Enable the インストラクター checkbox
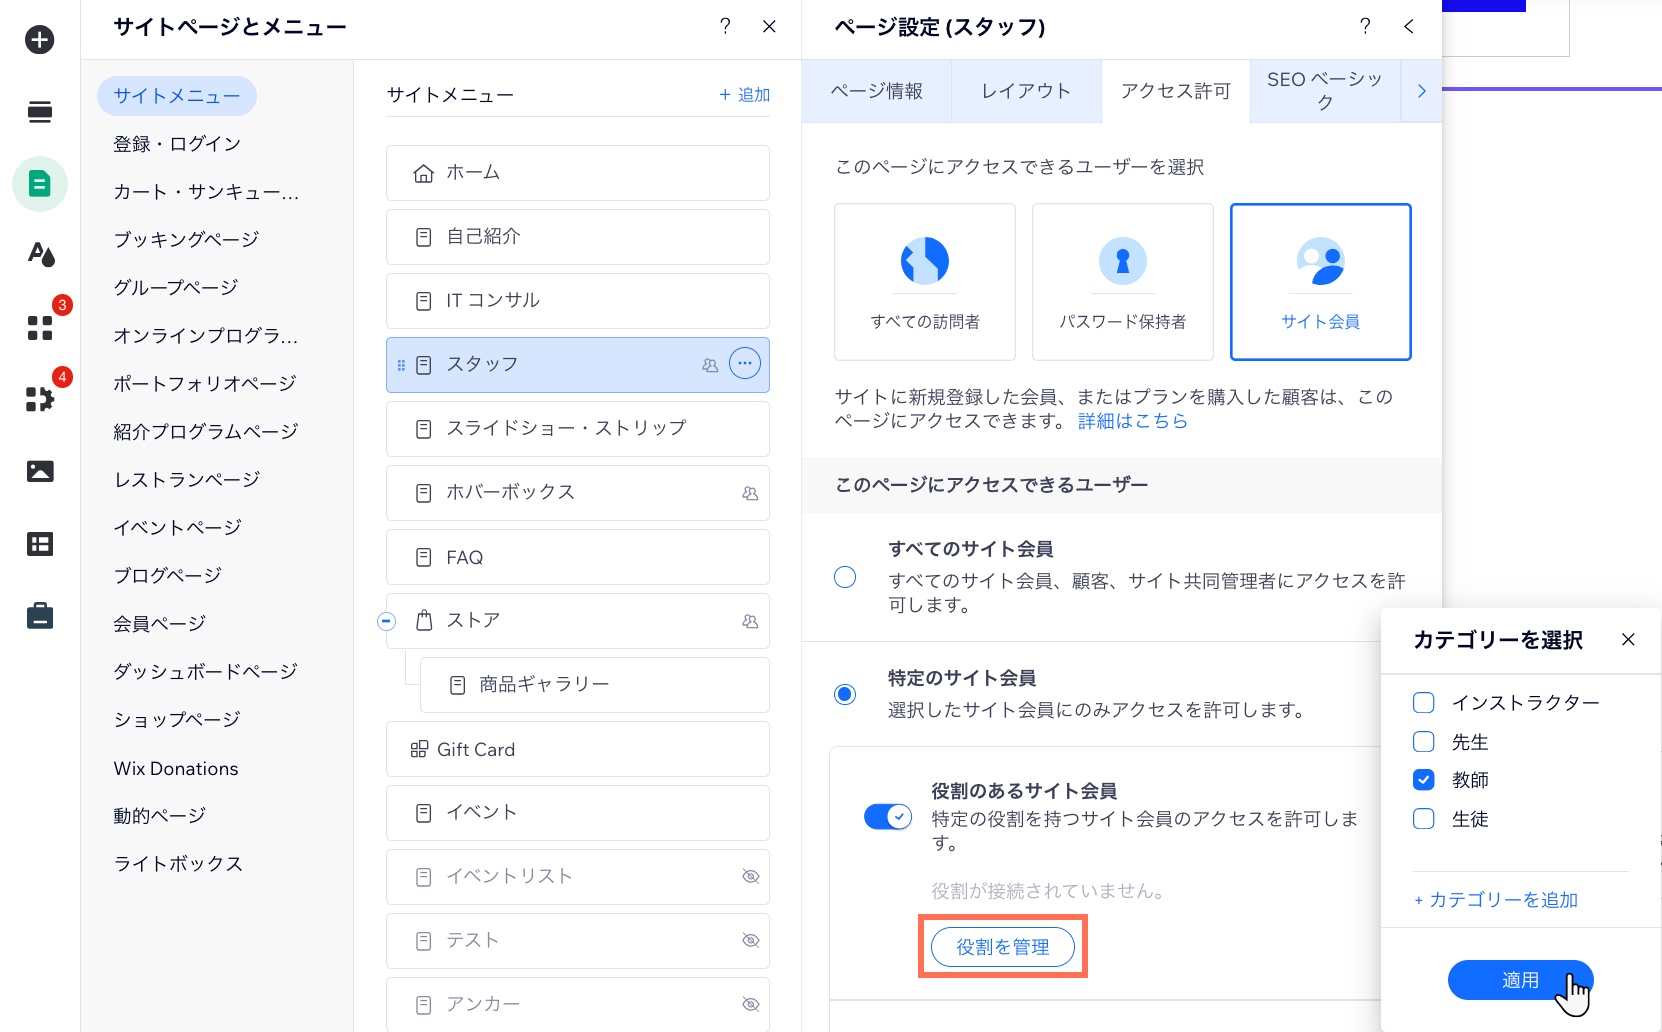This screenshot has width=1662, height=1032. tap(1423, 702)
